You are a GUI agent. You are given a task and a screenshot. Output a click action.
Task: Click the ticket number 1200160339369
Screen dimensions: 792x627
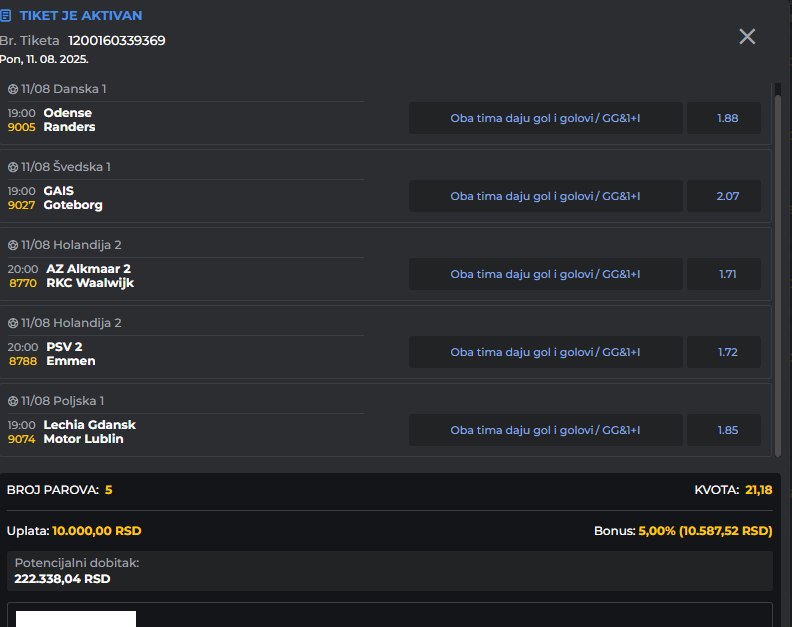[x=117, y=41]
